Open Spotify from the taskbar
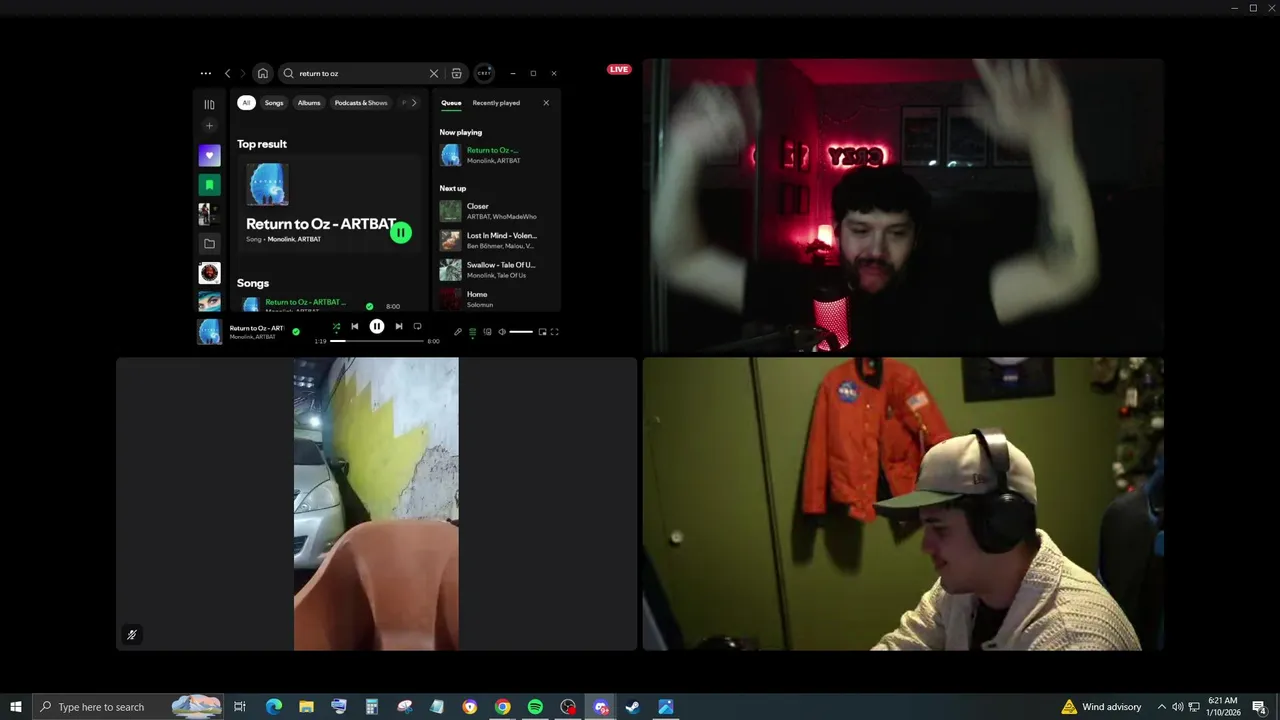Image resolution: width=1280 pixels, height=720 pixels. 535,707
